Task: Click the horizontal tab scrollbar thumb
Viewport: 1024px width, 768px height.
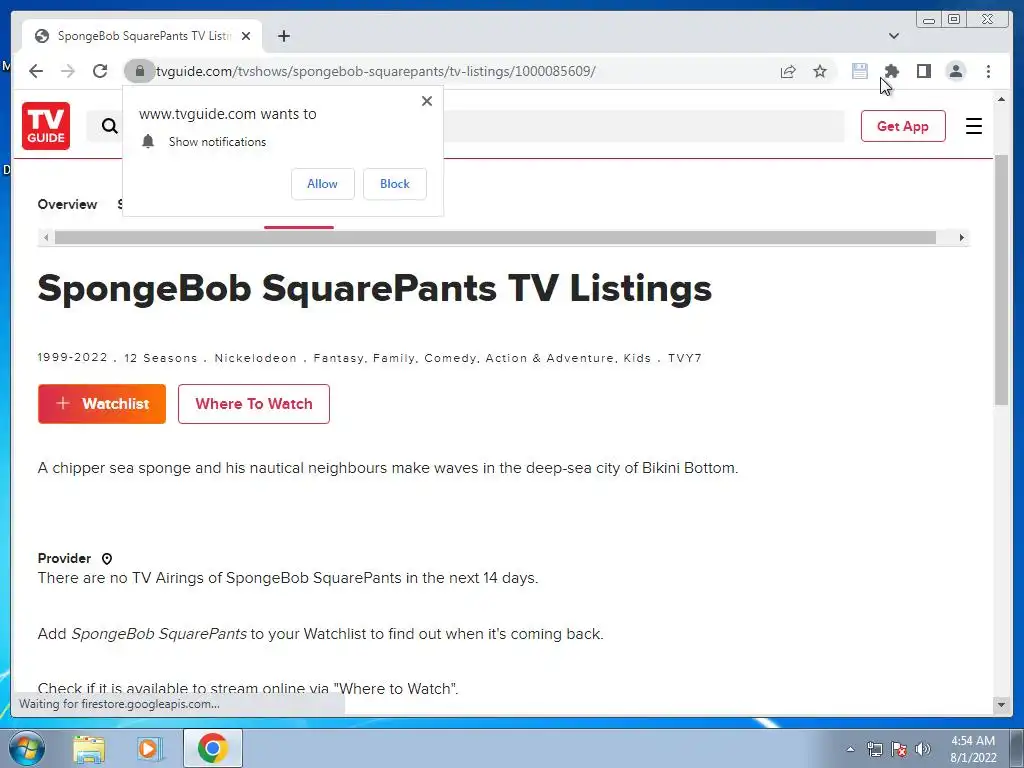Action: coord(495,238)
